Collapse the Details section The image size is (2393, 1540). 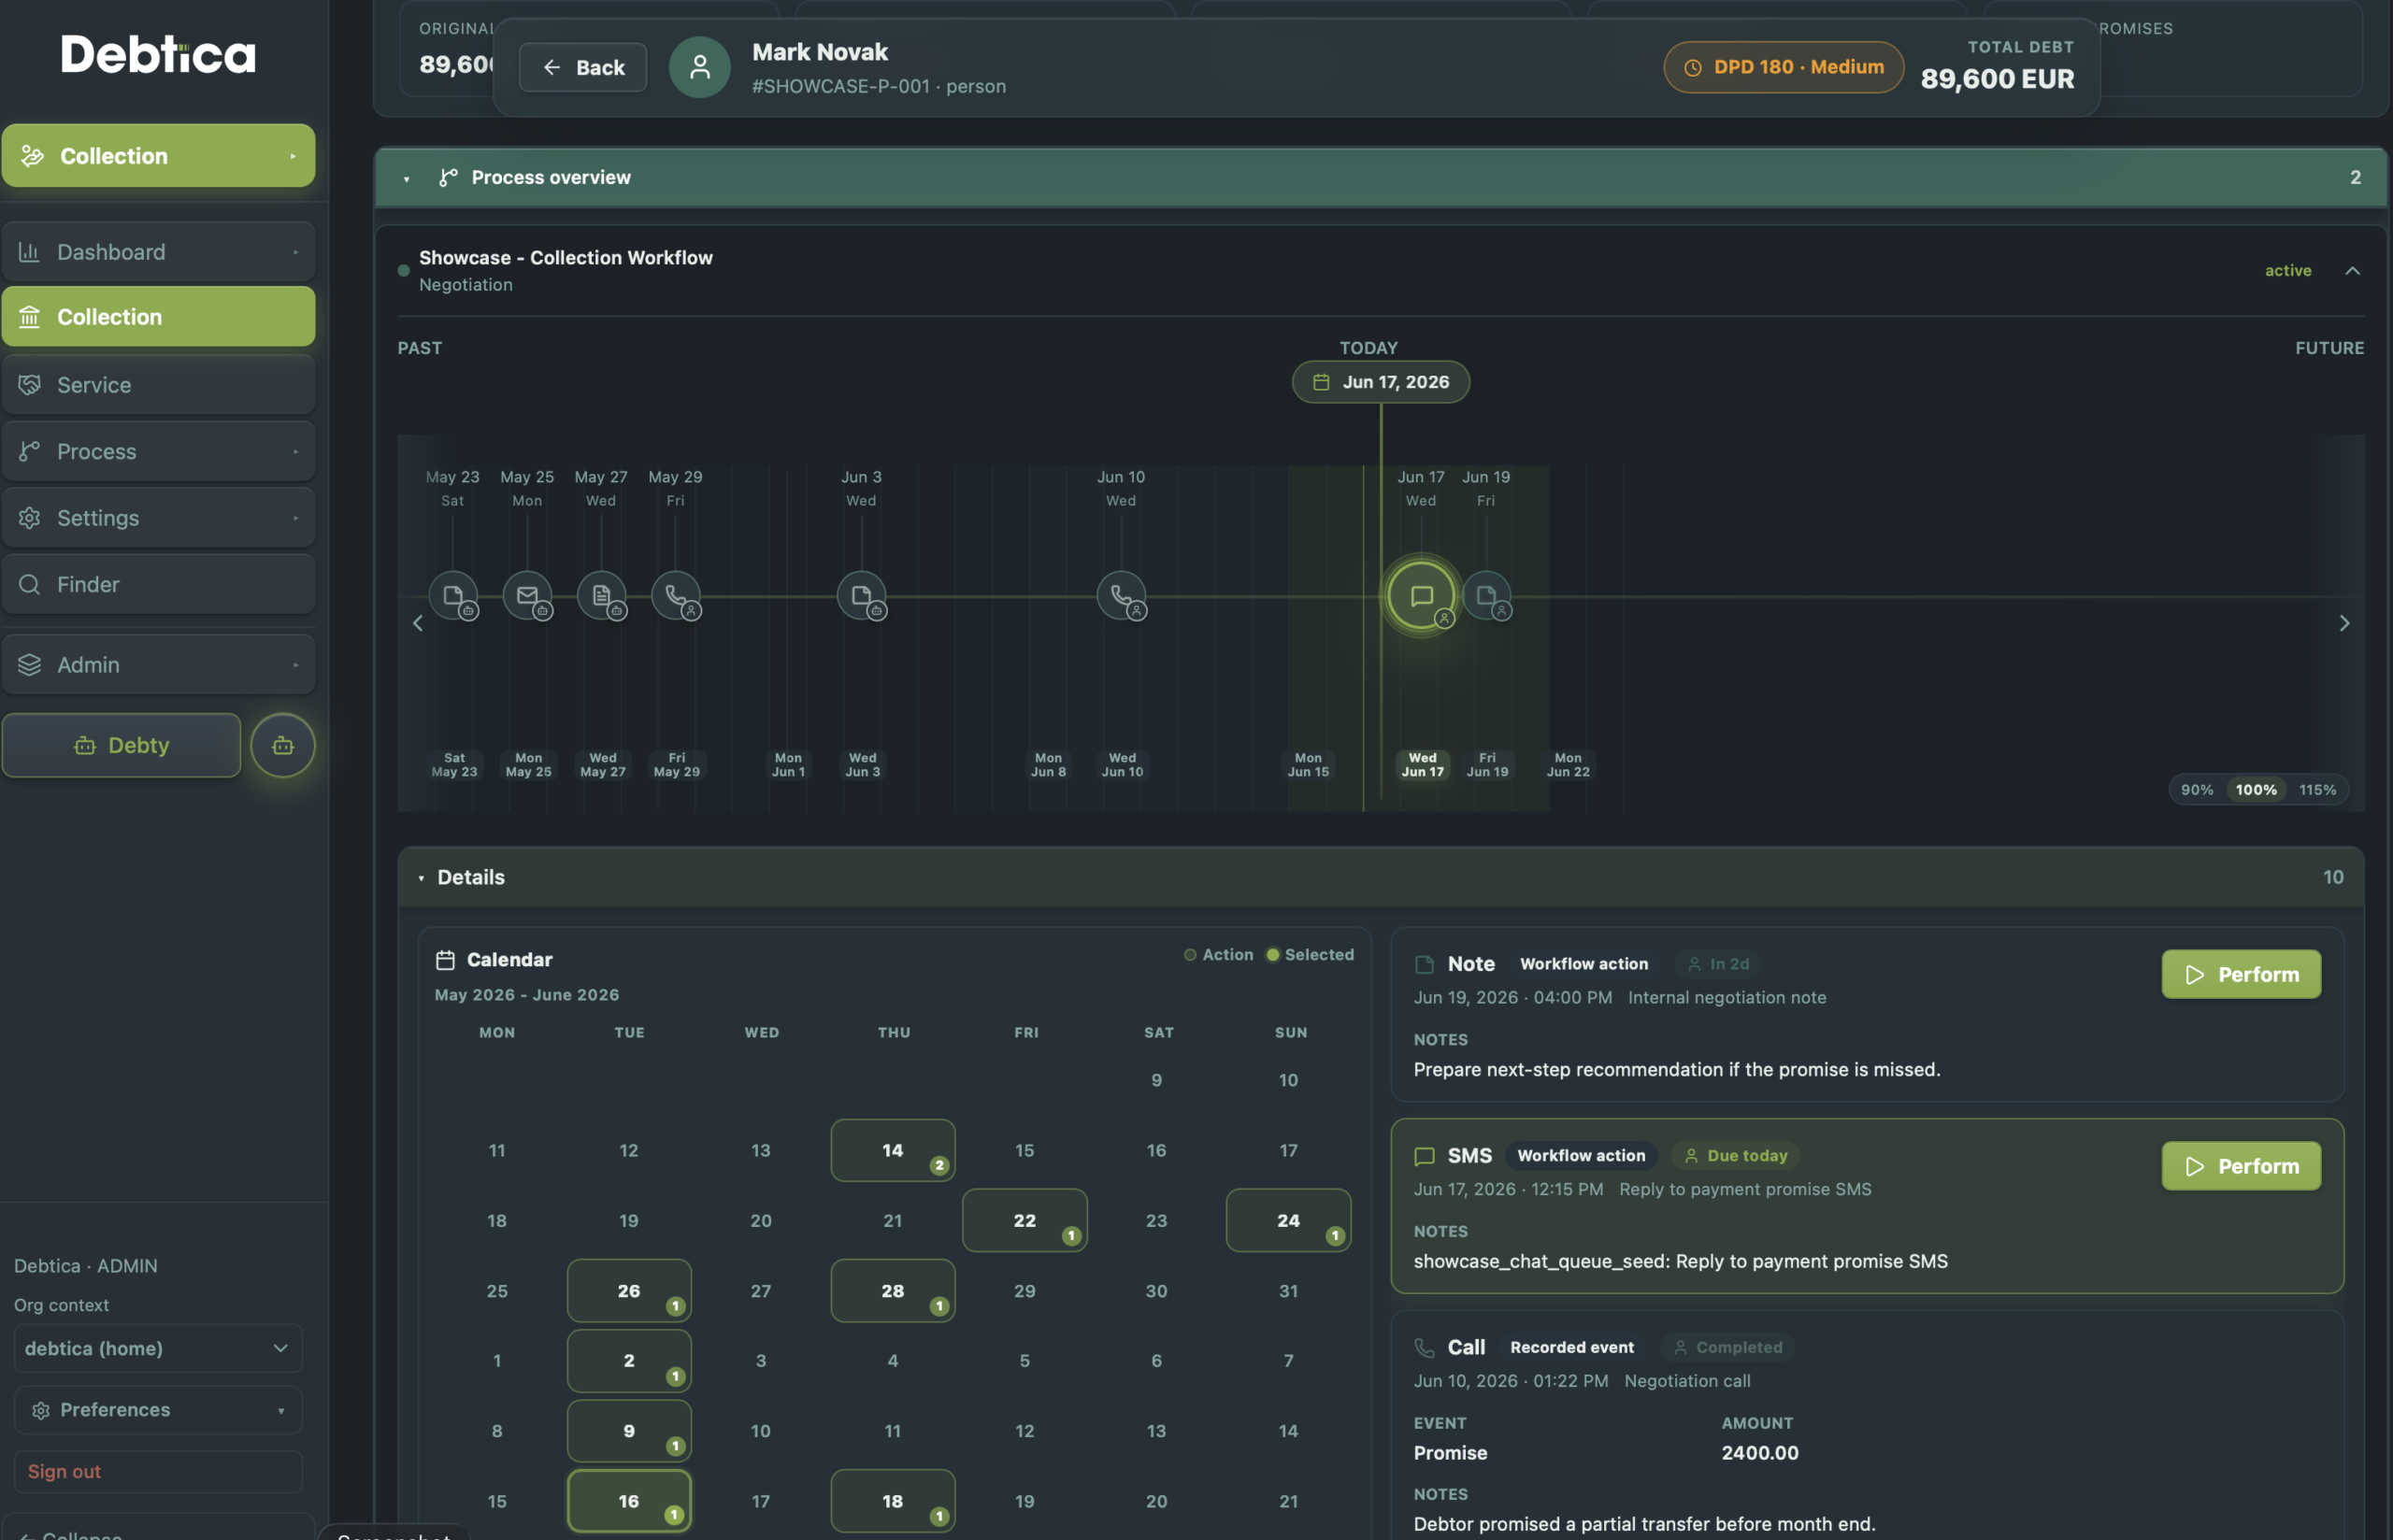point(421,878)
